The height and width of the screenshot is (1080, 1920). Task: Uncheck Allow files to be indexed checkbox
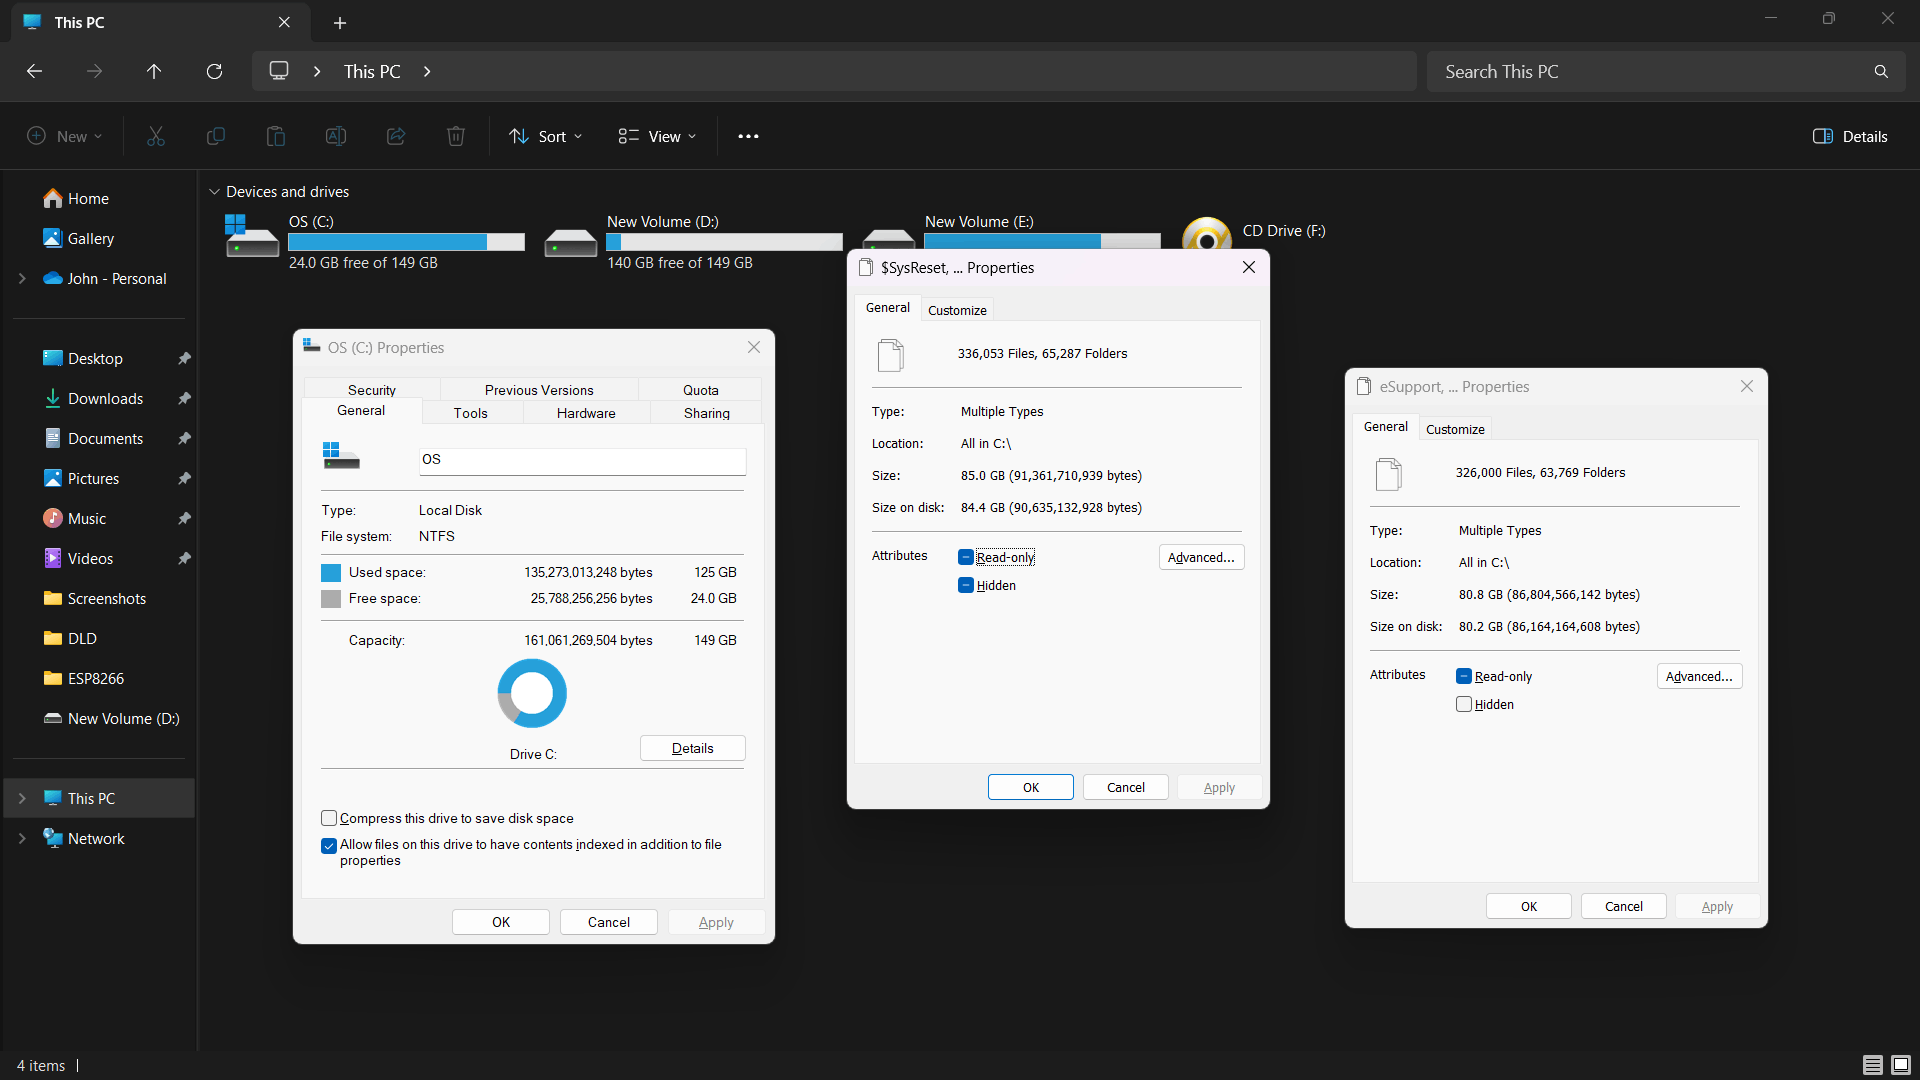tap(329, 846)
